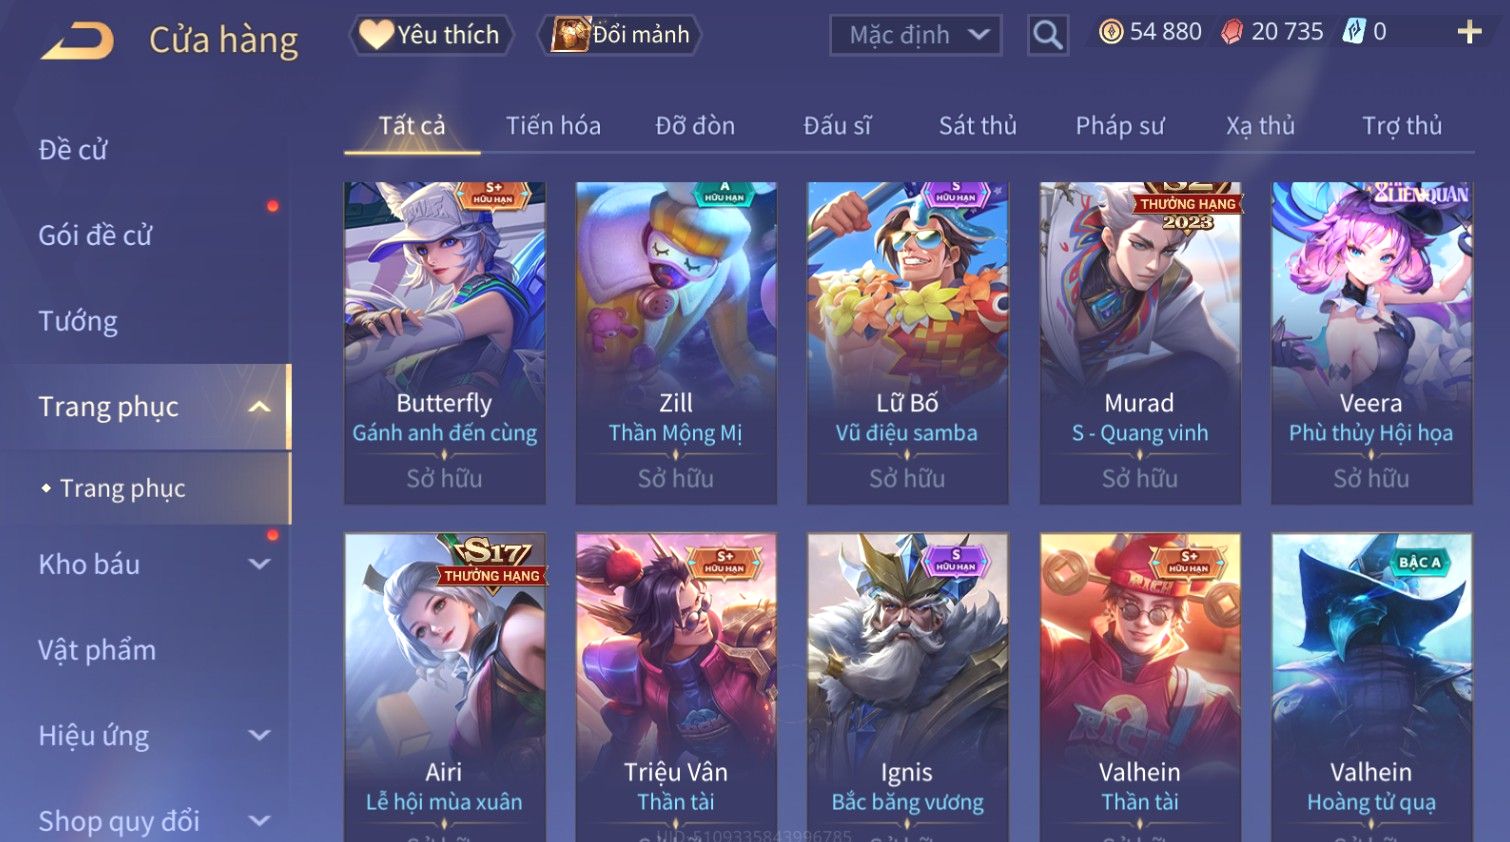The image size is (1510, 842).
Task: Switch to the Sát thủ tab
Action: (x=977, y=126)
